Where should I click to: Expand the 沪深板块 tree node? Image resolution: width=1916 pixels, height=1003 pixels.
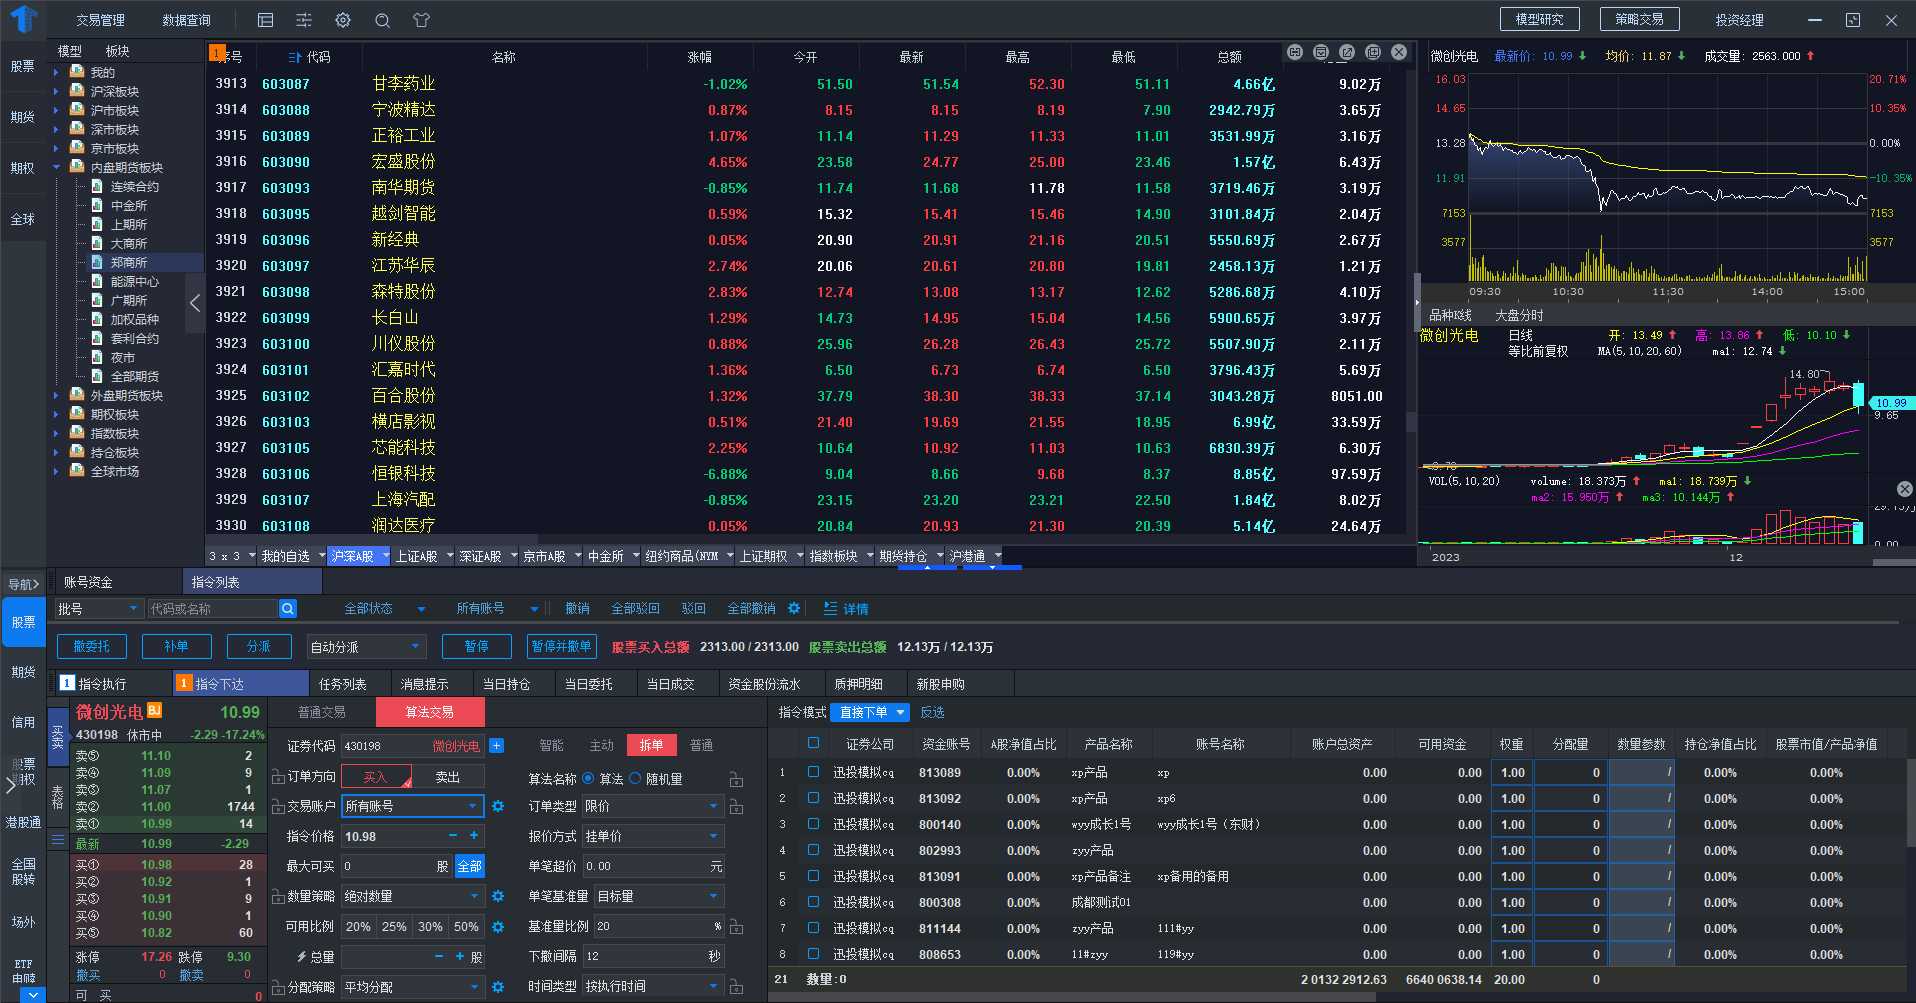(x=56, y=91)
